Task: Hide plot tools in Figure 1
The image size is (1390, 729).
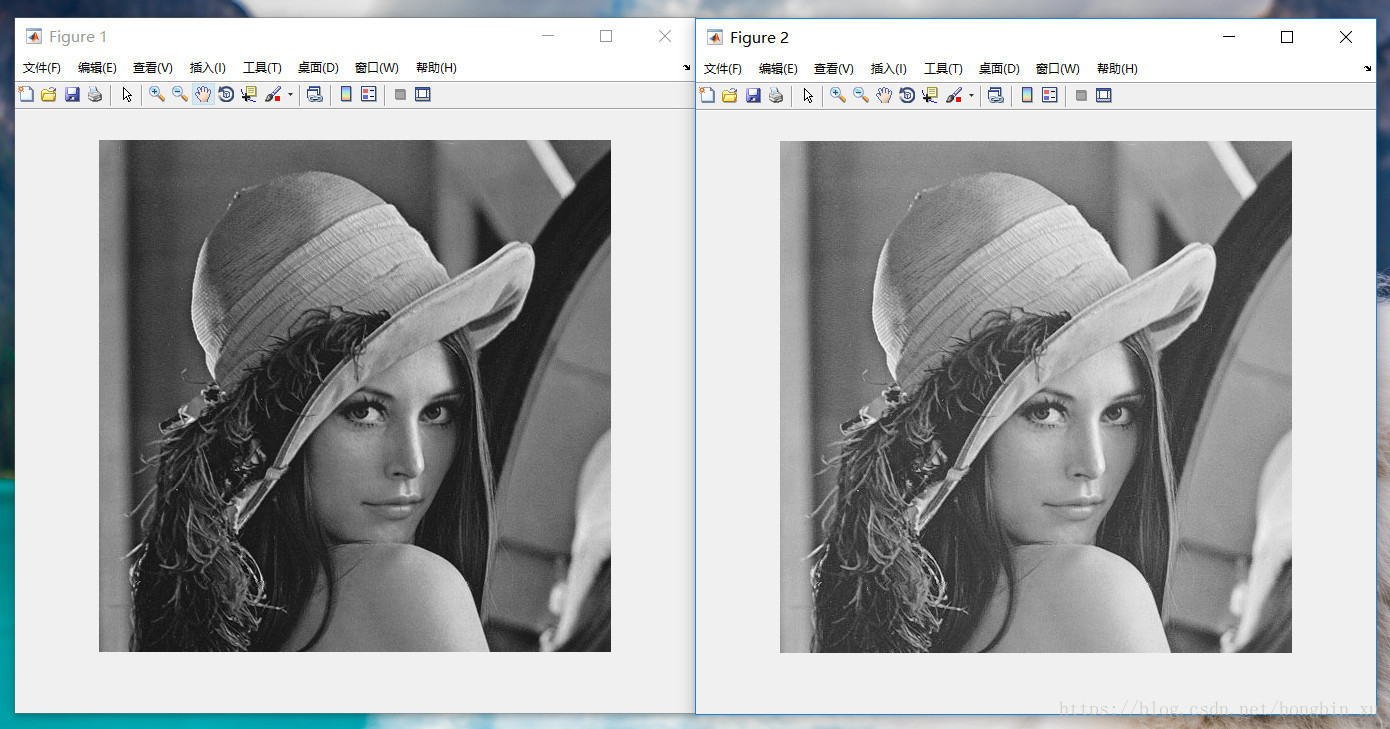Action: coord(400,95)
